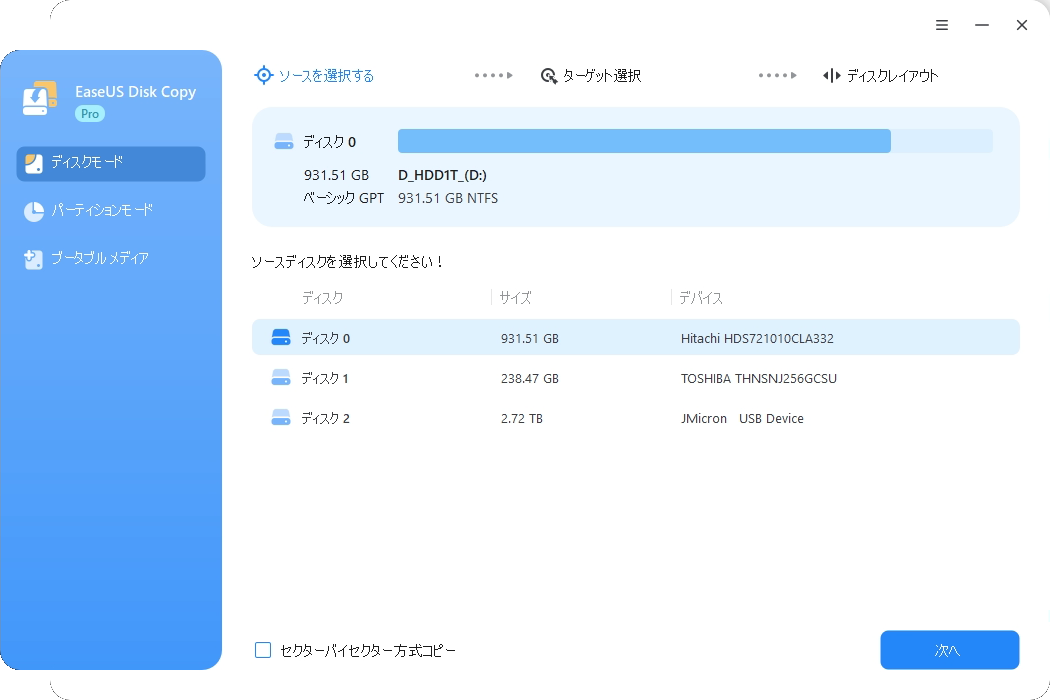Image resolution: width=1050 pixels, height=700 pixels.
Task: Click ソースディスクを選択してください prompt text
Action: (348, 262)
